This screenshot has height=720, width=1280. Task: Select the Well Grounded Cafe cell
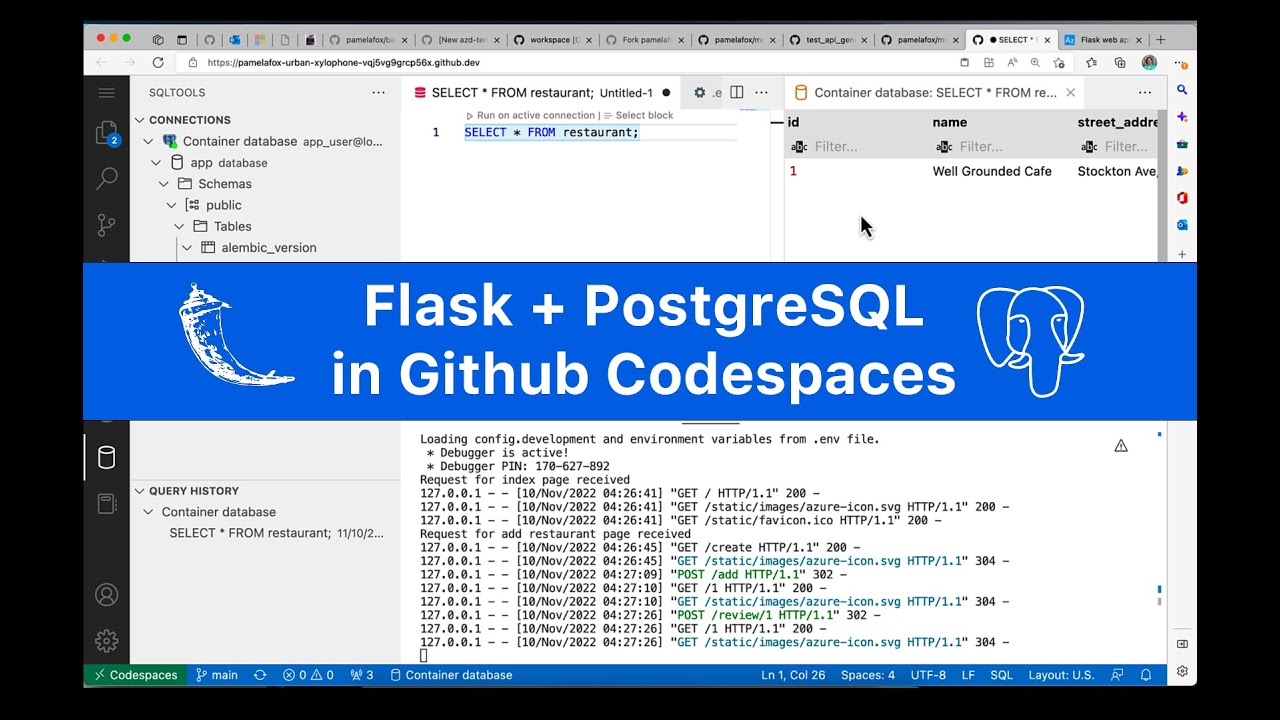(992, 171)
